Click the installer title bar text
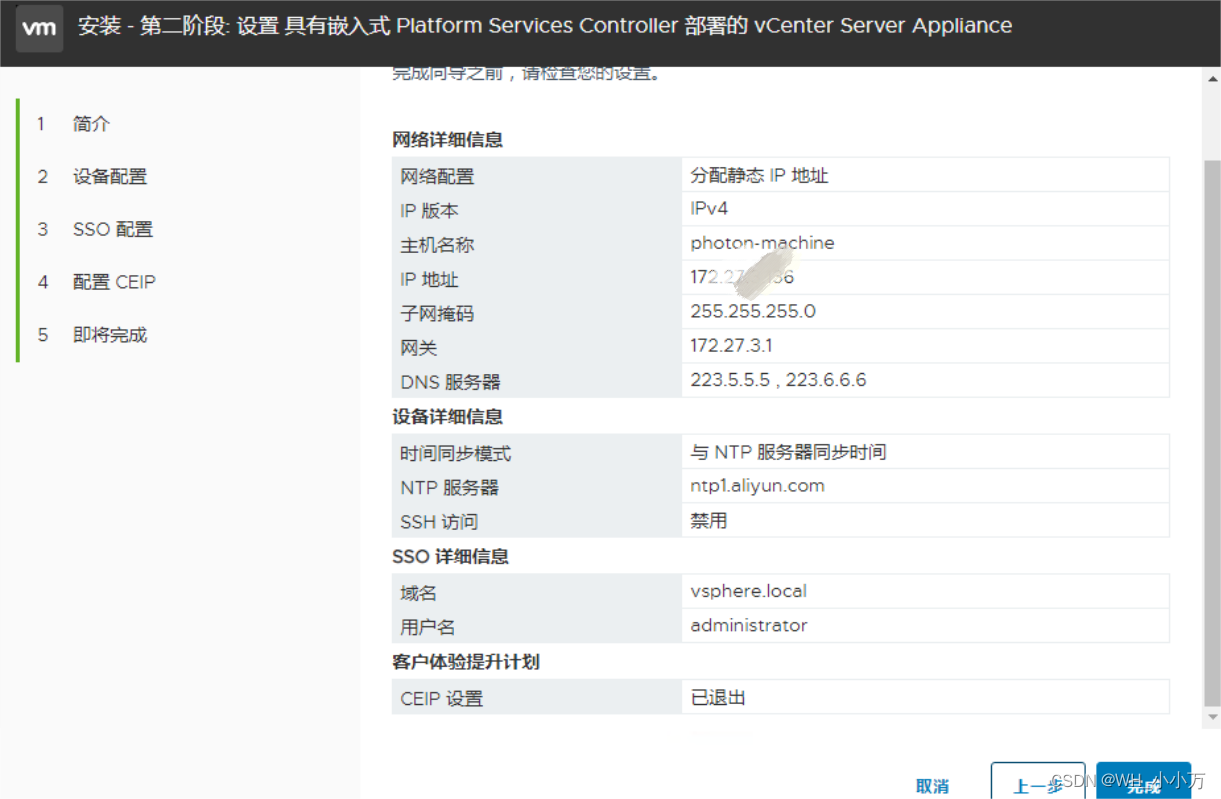Screen dimensions: 1221x799 [545, 26]
